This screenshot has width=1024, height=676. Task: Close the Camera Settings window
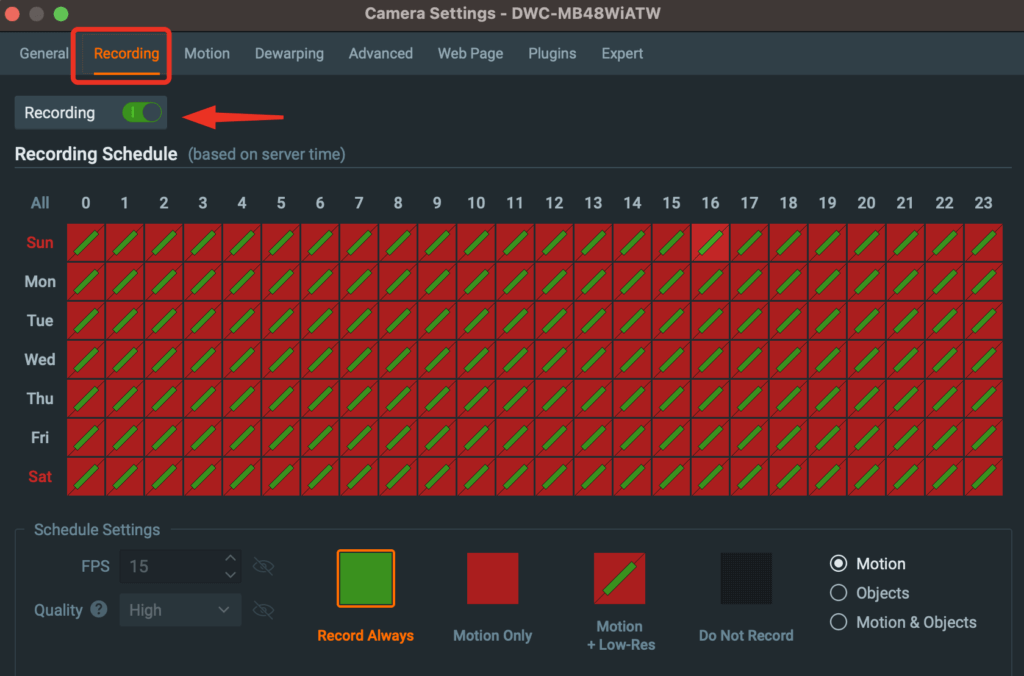click(x=12, y=14)
